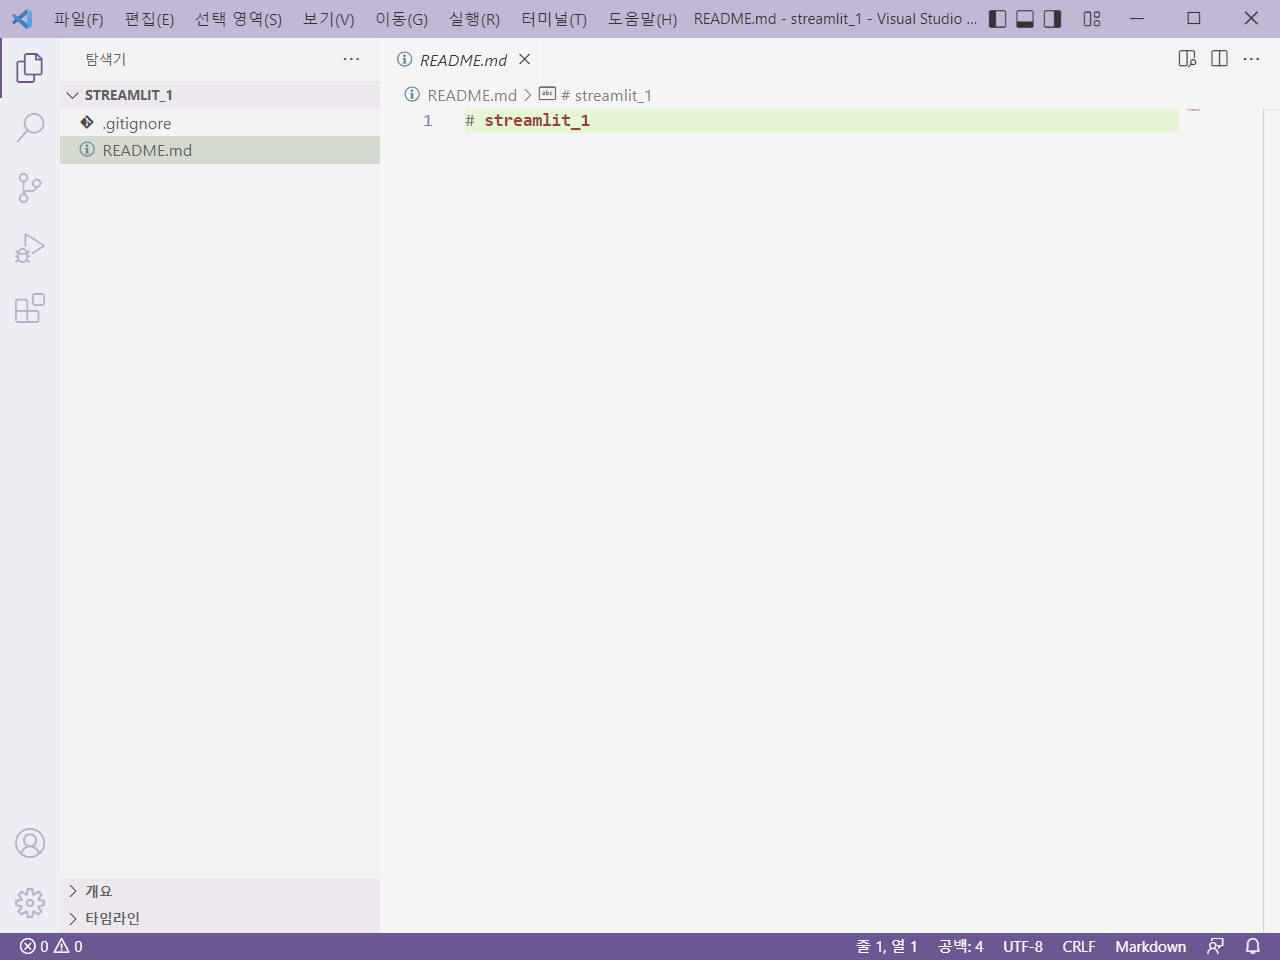Click line number 1 in the gutter
Image resolution: width=1280 pixels, height=960 pixels.
tap(428, 121)
